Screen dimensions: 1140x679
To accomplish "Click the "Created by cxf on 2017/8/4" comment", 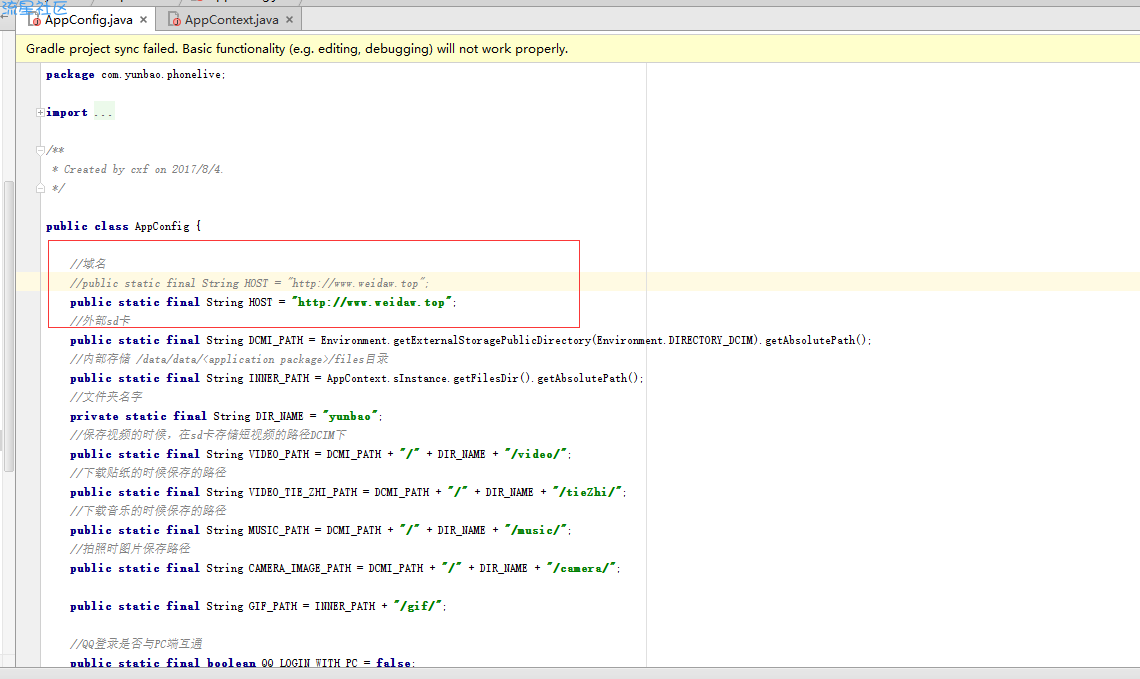I will [137, 169].
